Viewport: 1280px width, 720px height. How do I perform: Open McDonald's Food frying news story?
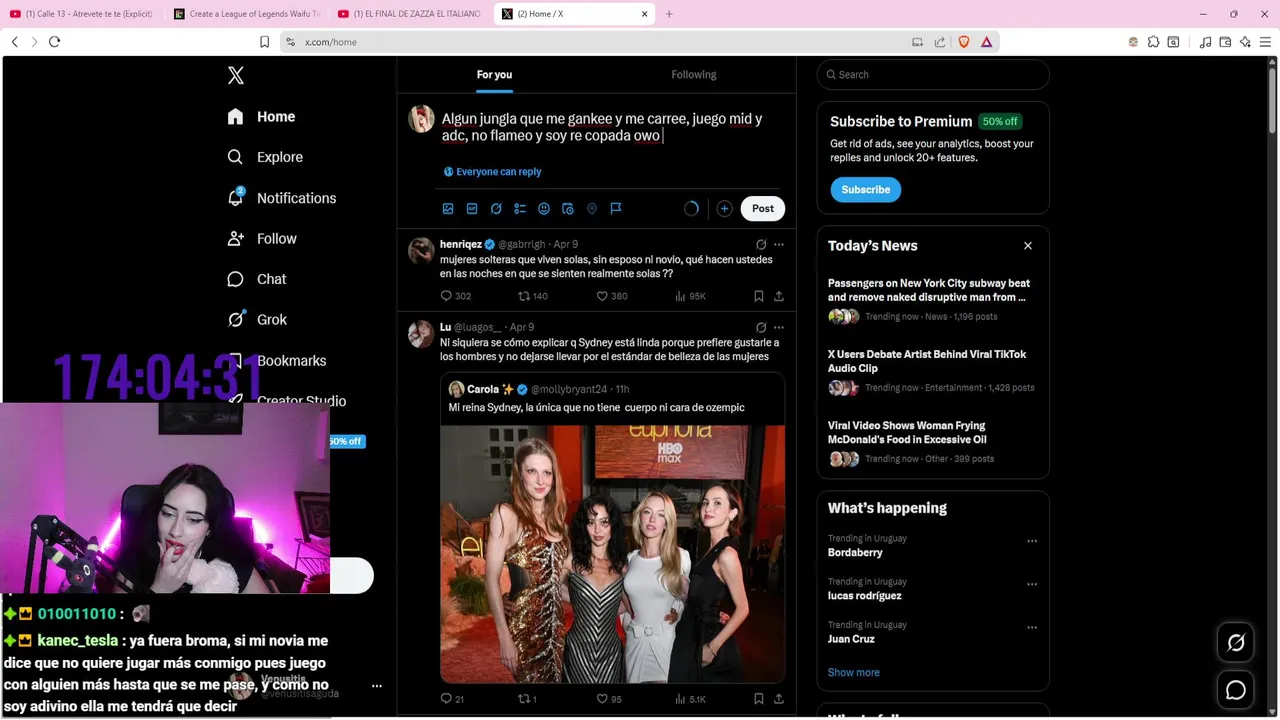pyautogui.click(x=932, y=442)
